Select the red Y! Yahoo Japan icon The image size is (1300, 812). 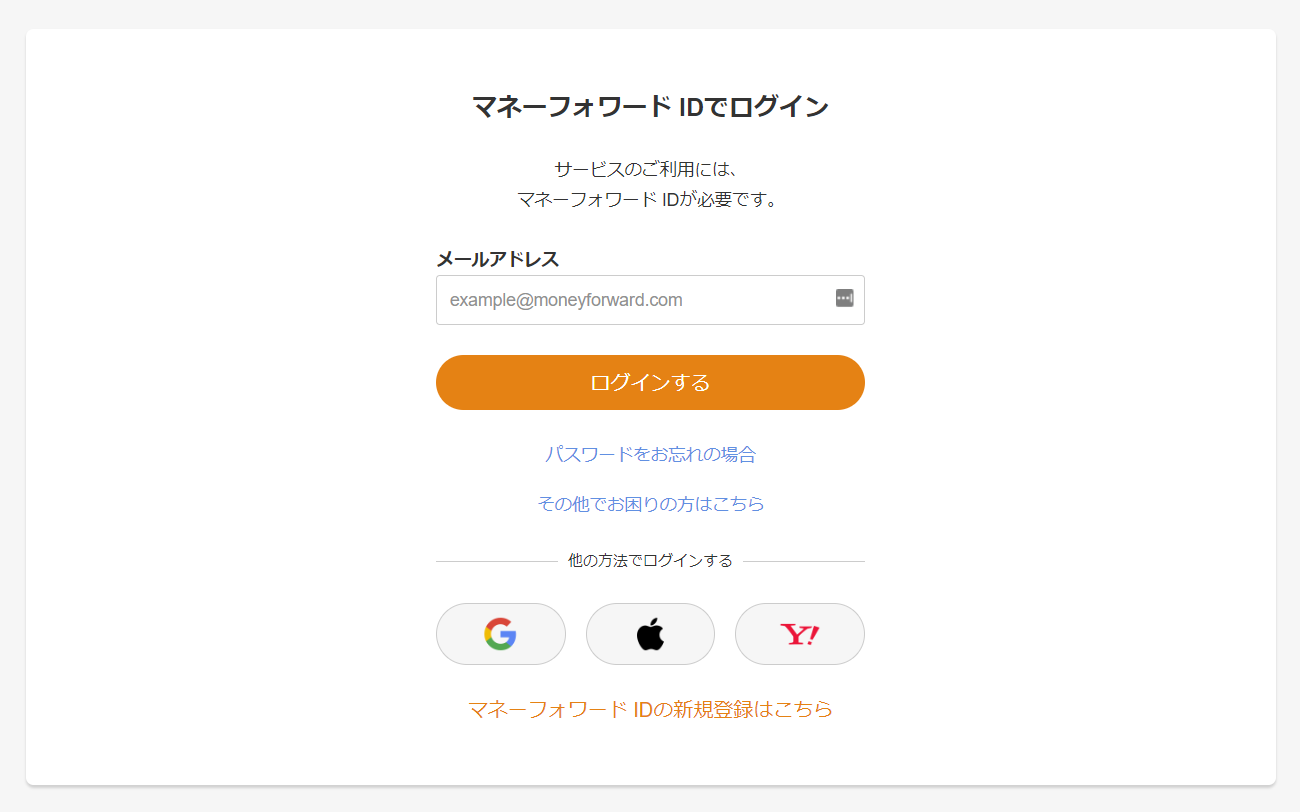point(800,634)
